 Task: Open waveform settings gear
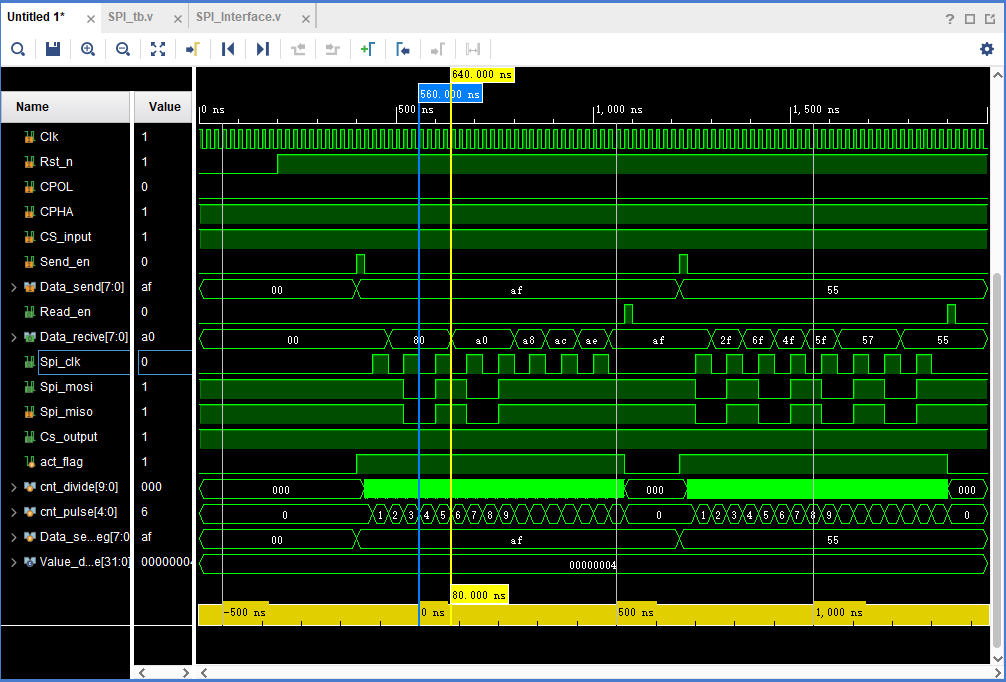[x=987, y=49]
